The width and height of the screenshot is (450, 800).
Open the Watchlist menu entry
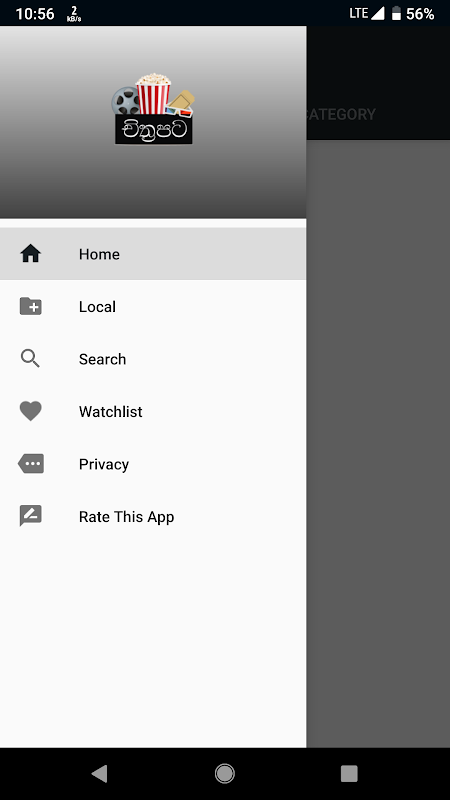(x=153, y=411)
